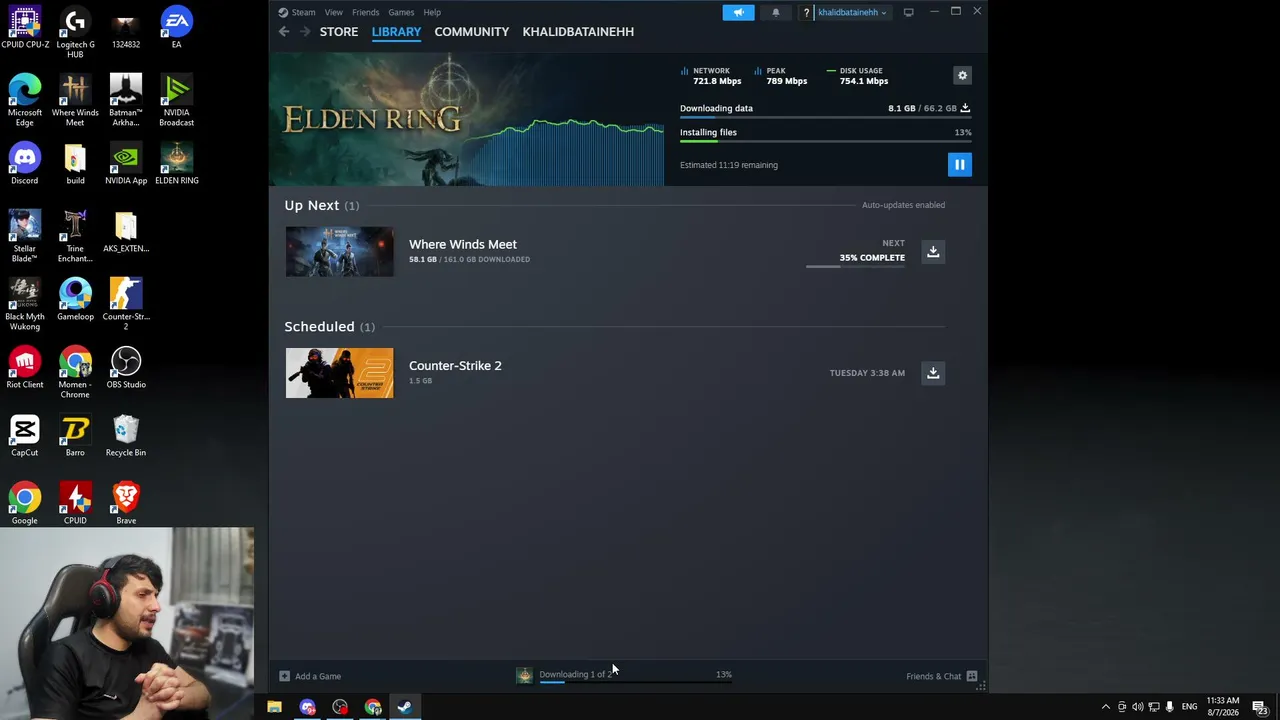
Task: Show hidden system tray icons
Action: 1105,707
